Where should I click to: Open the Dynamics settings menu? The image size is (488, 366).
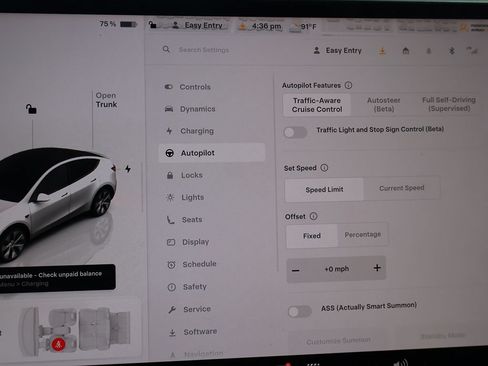coord(197,109)
